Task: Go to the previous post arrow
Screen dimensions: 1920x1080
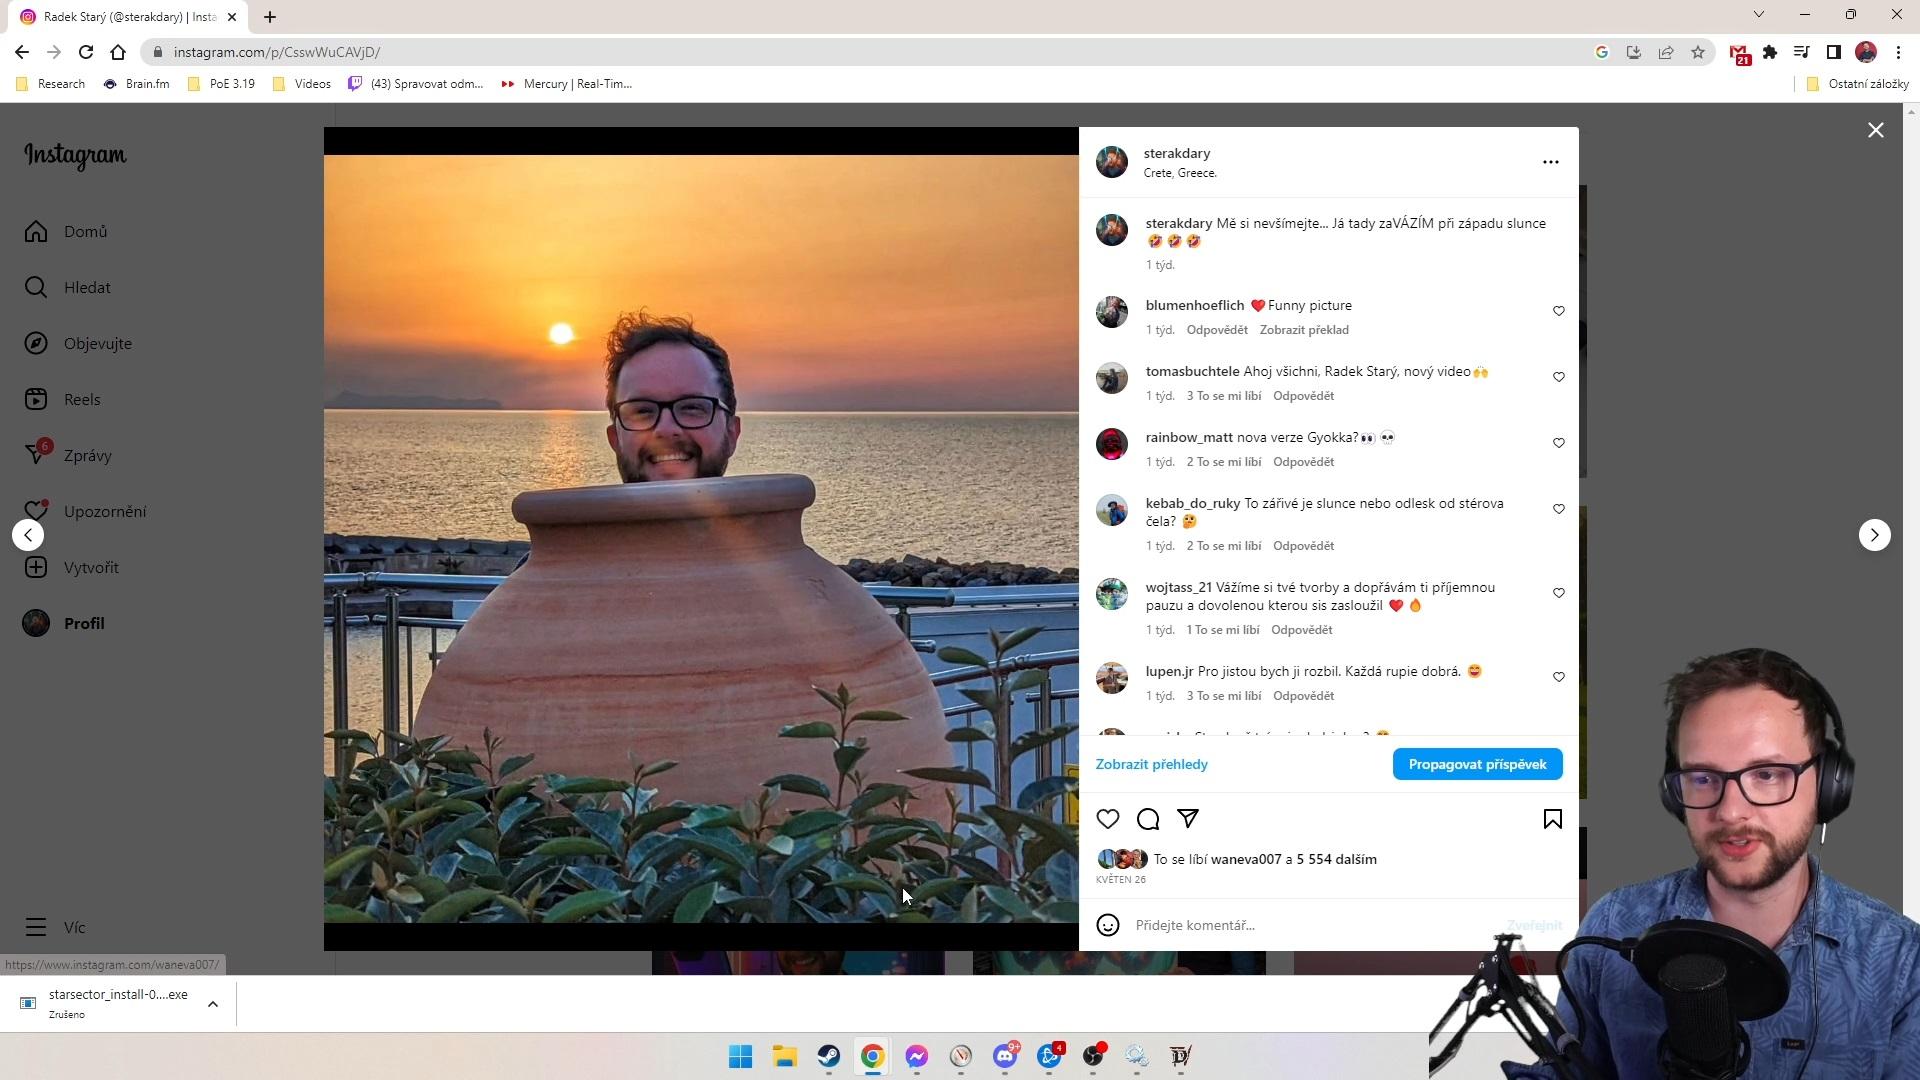Action: tap(28, 535)
